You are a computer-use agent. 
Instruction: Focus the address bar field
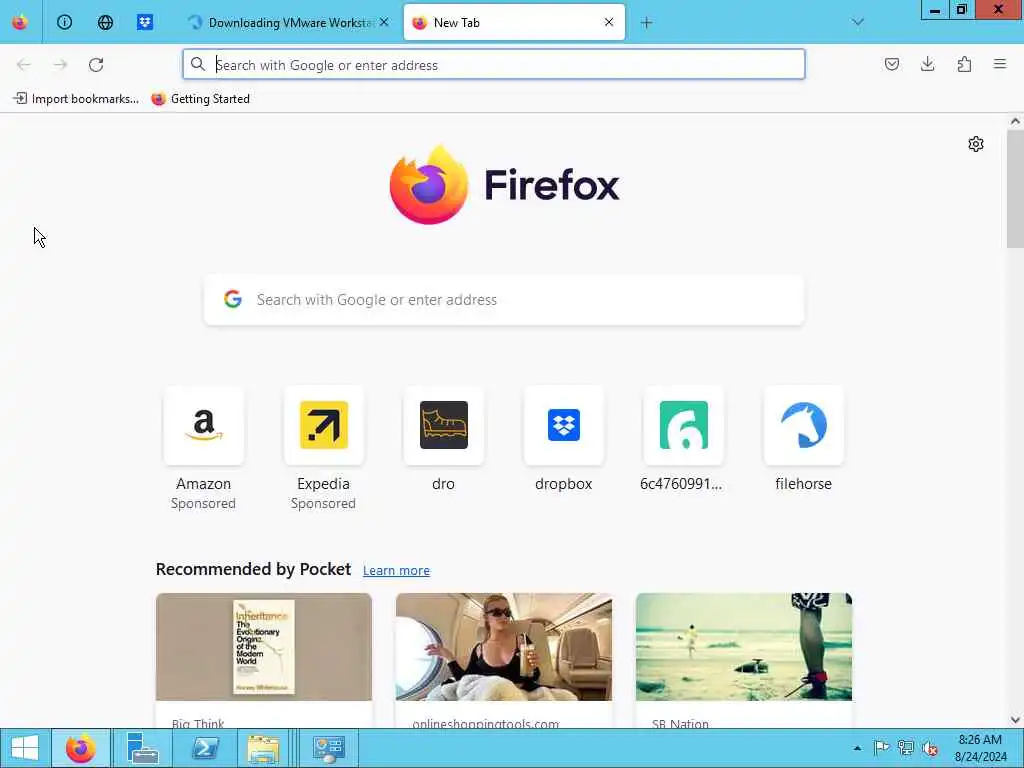494,65
